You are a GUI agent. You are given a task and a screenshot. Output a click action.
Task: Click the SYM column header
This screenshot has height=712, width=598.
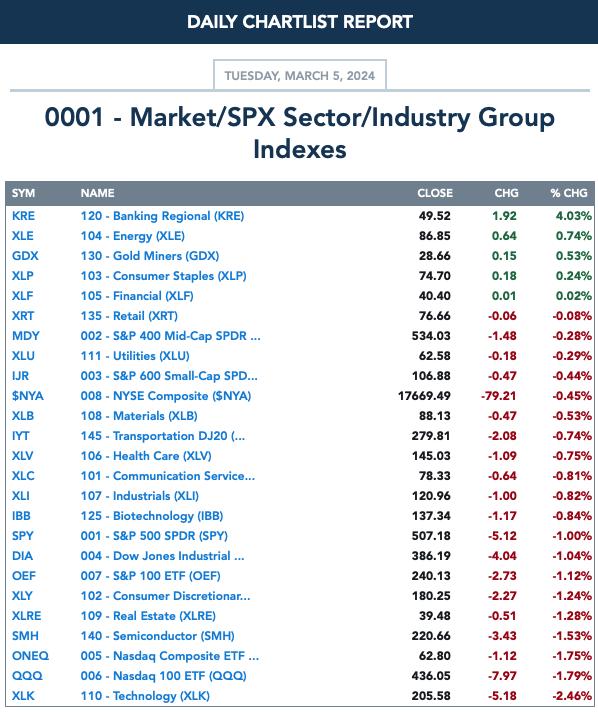(23, 193)
